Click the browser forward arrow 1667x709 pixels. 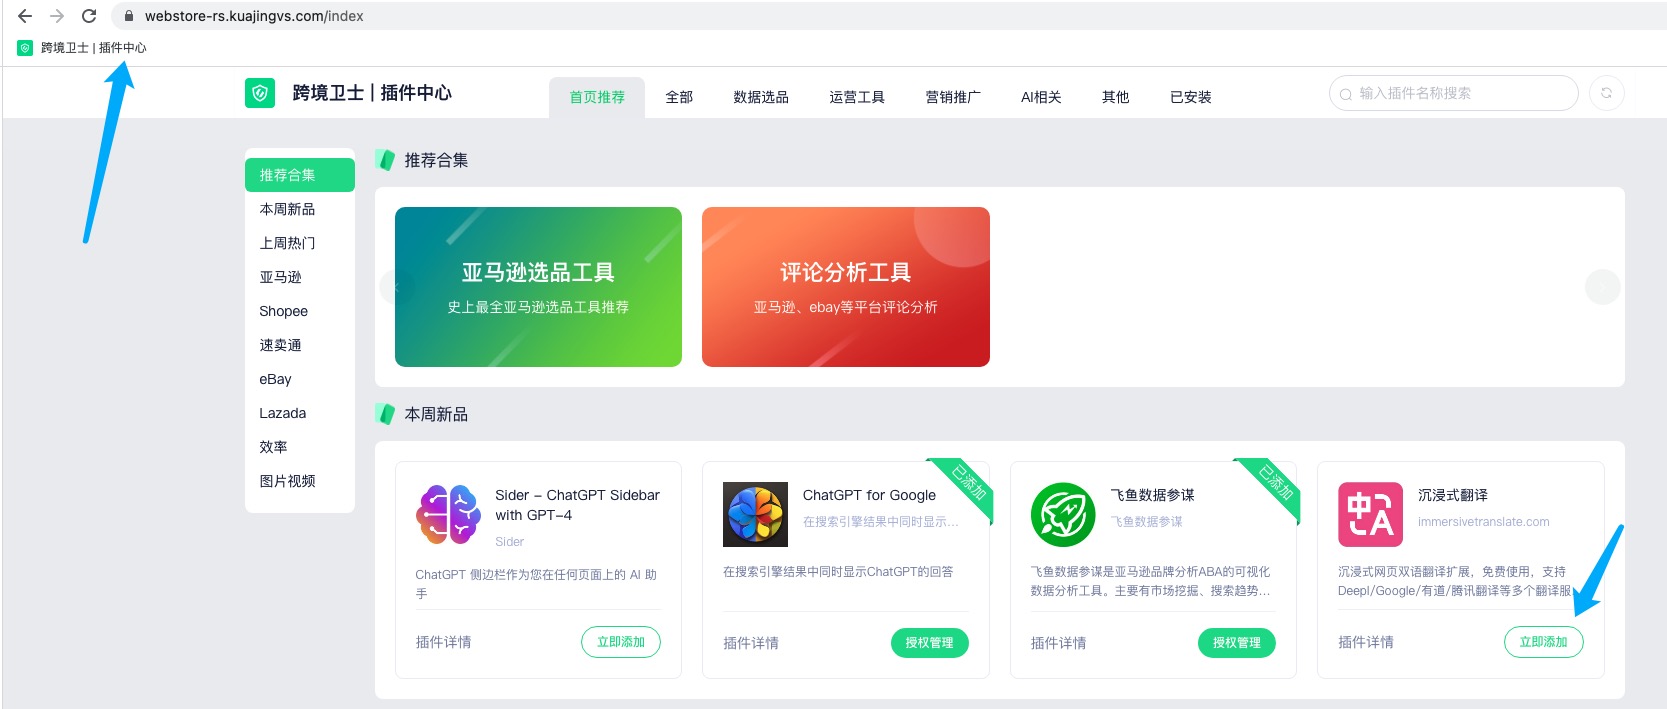pos(57,16)
